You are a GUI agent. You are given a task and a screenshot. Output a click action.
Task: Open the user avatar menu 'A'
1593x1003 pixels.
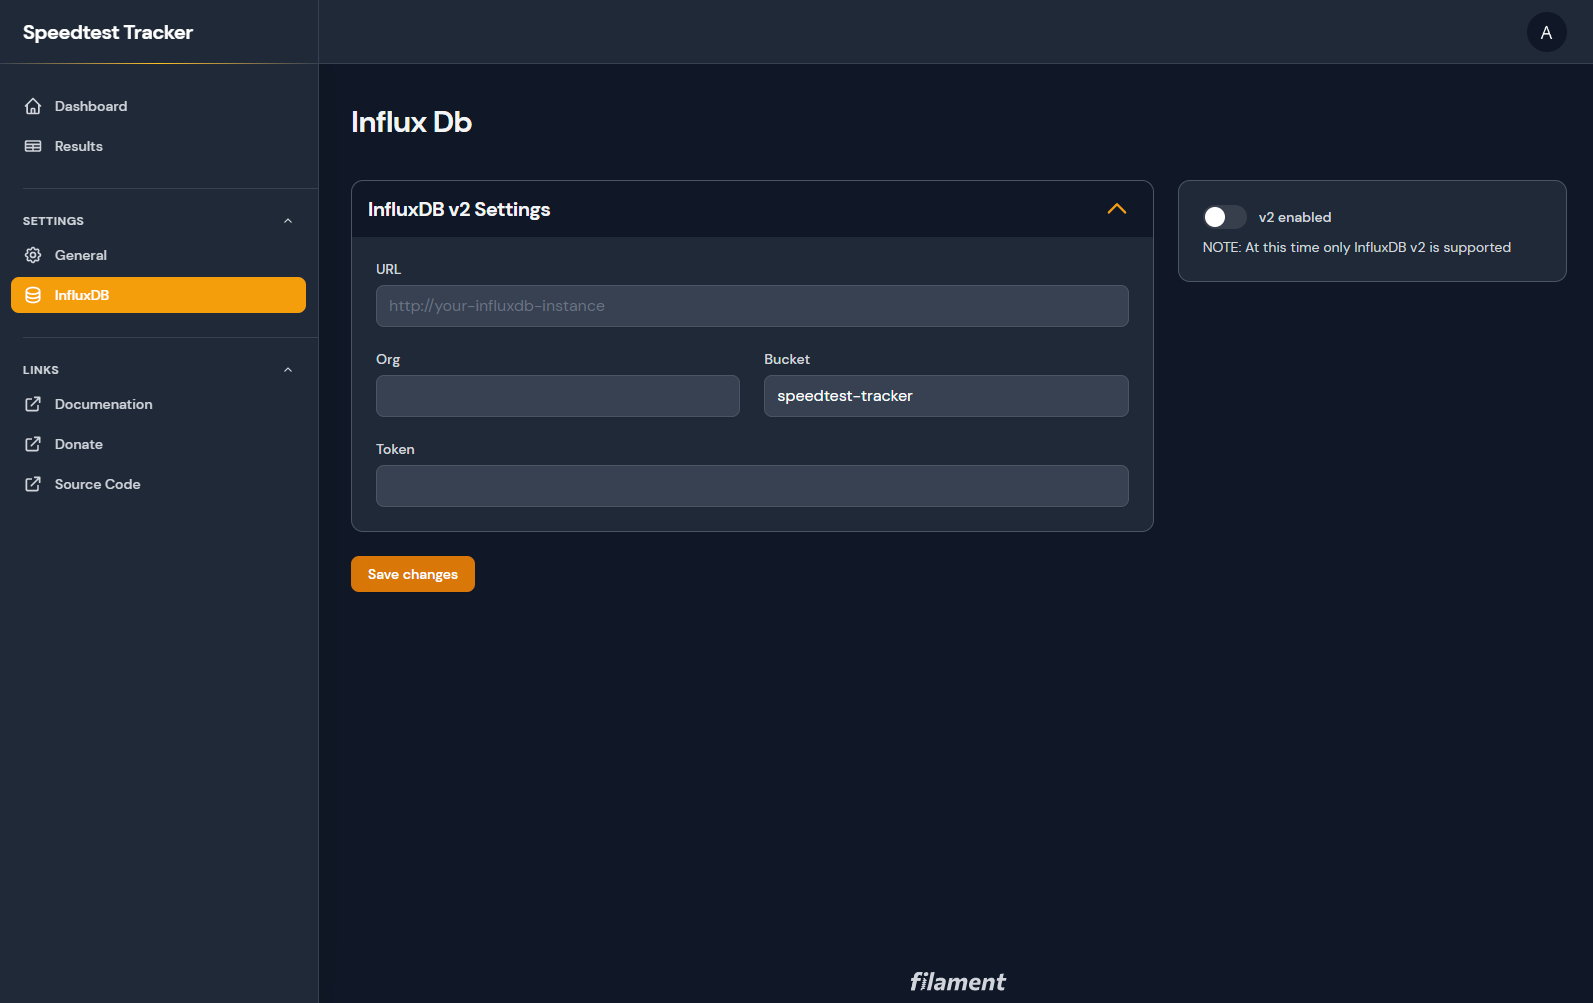(1546, 32)
